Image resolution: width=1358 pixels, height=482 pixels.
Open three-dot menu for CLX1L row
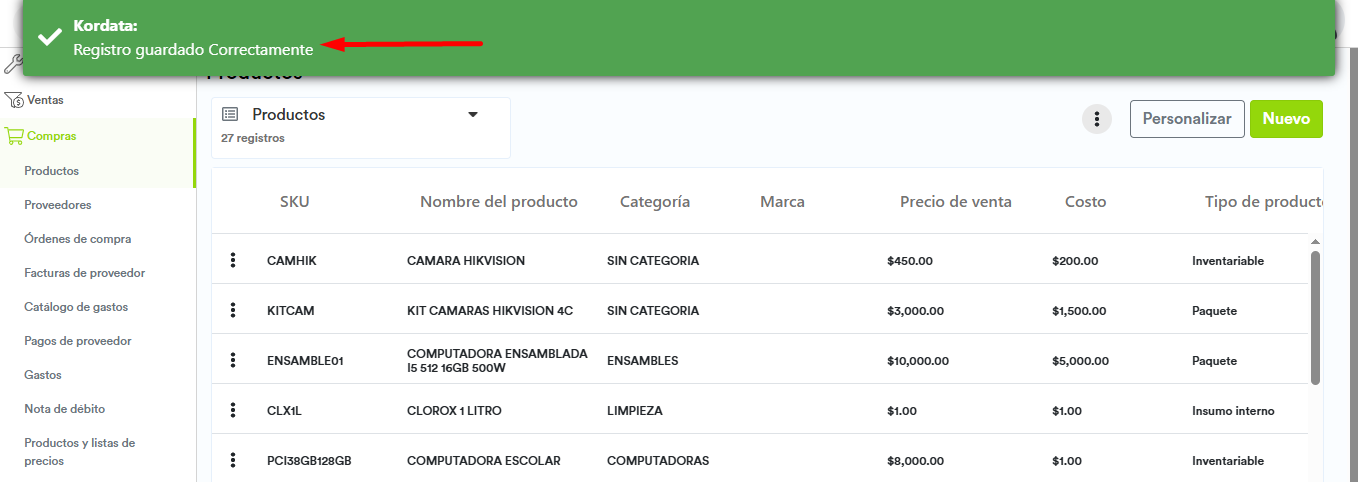[x=233, y=410]
